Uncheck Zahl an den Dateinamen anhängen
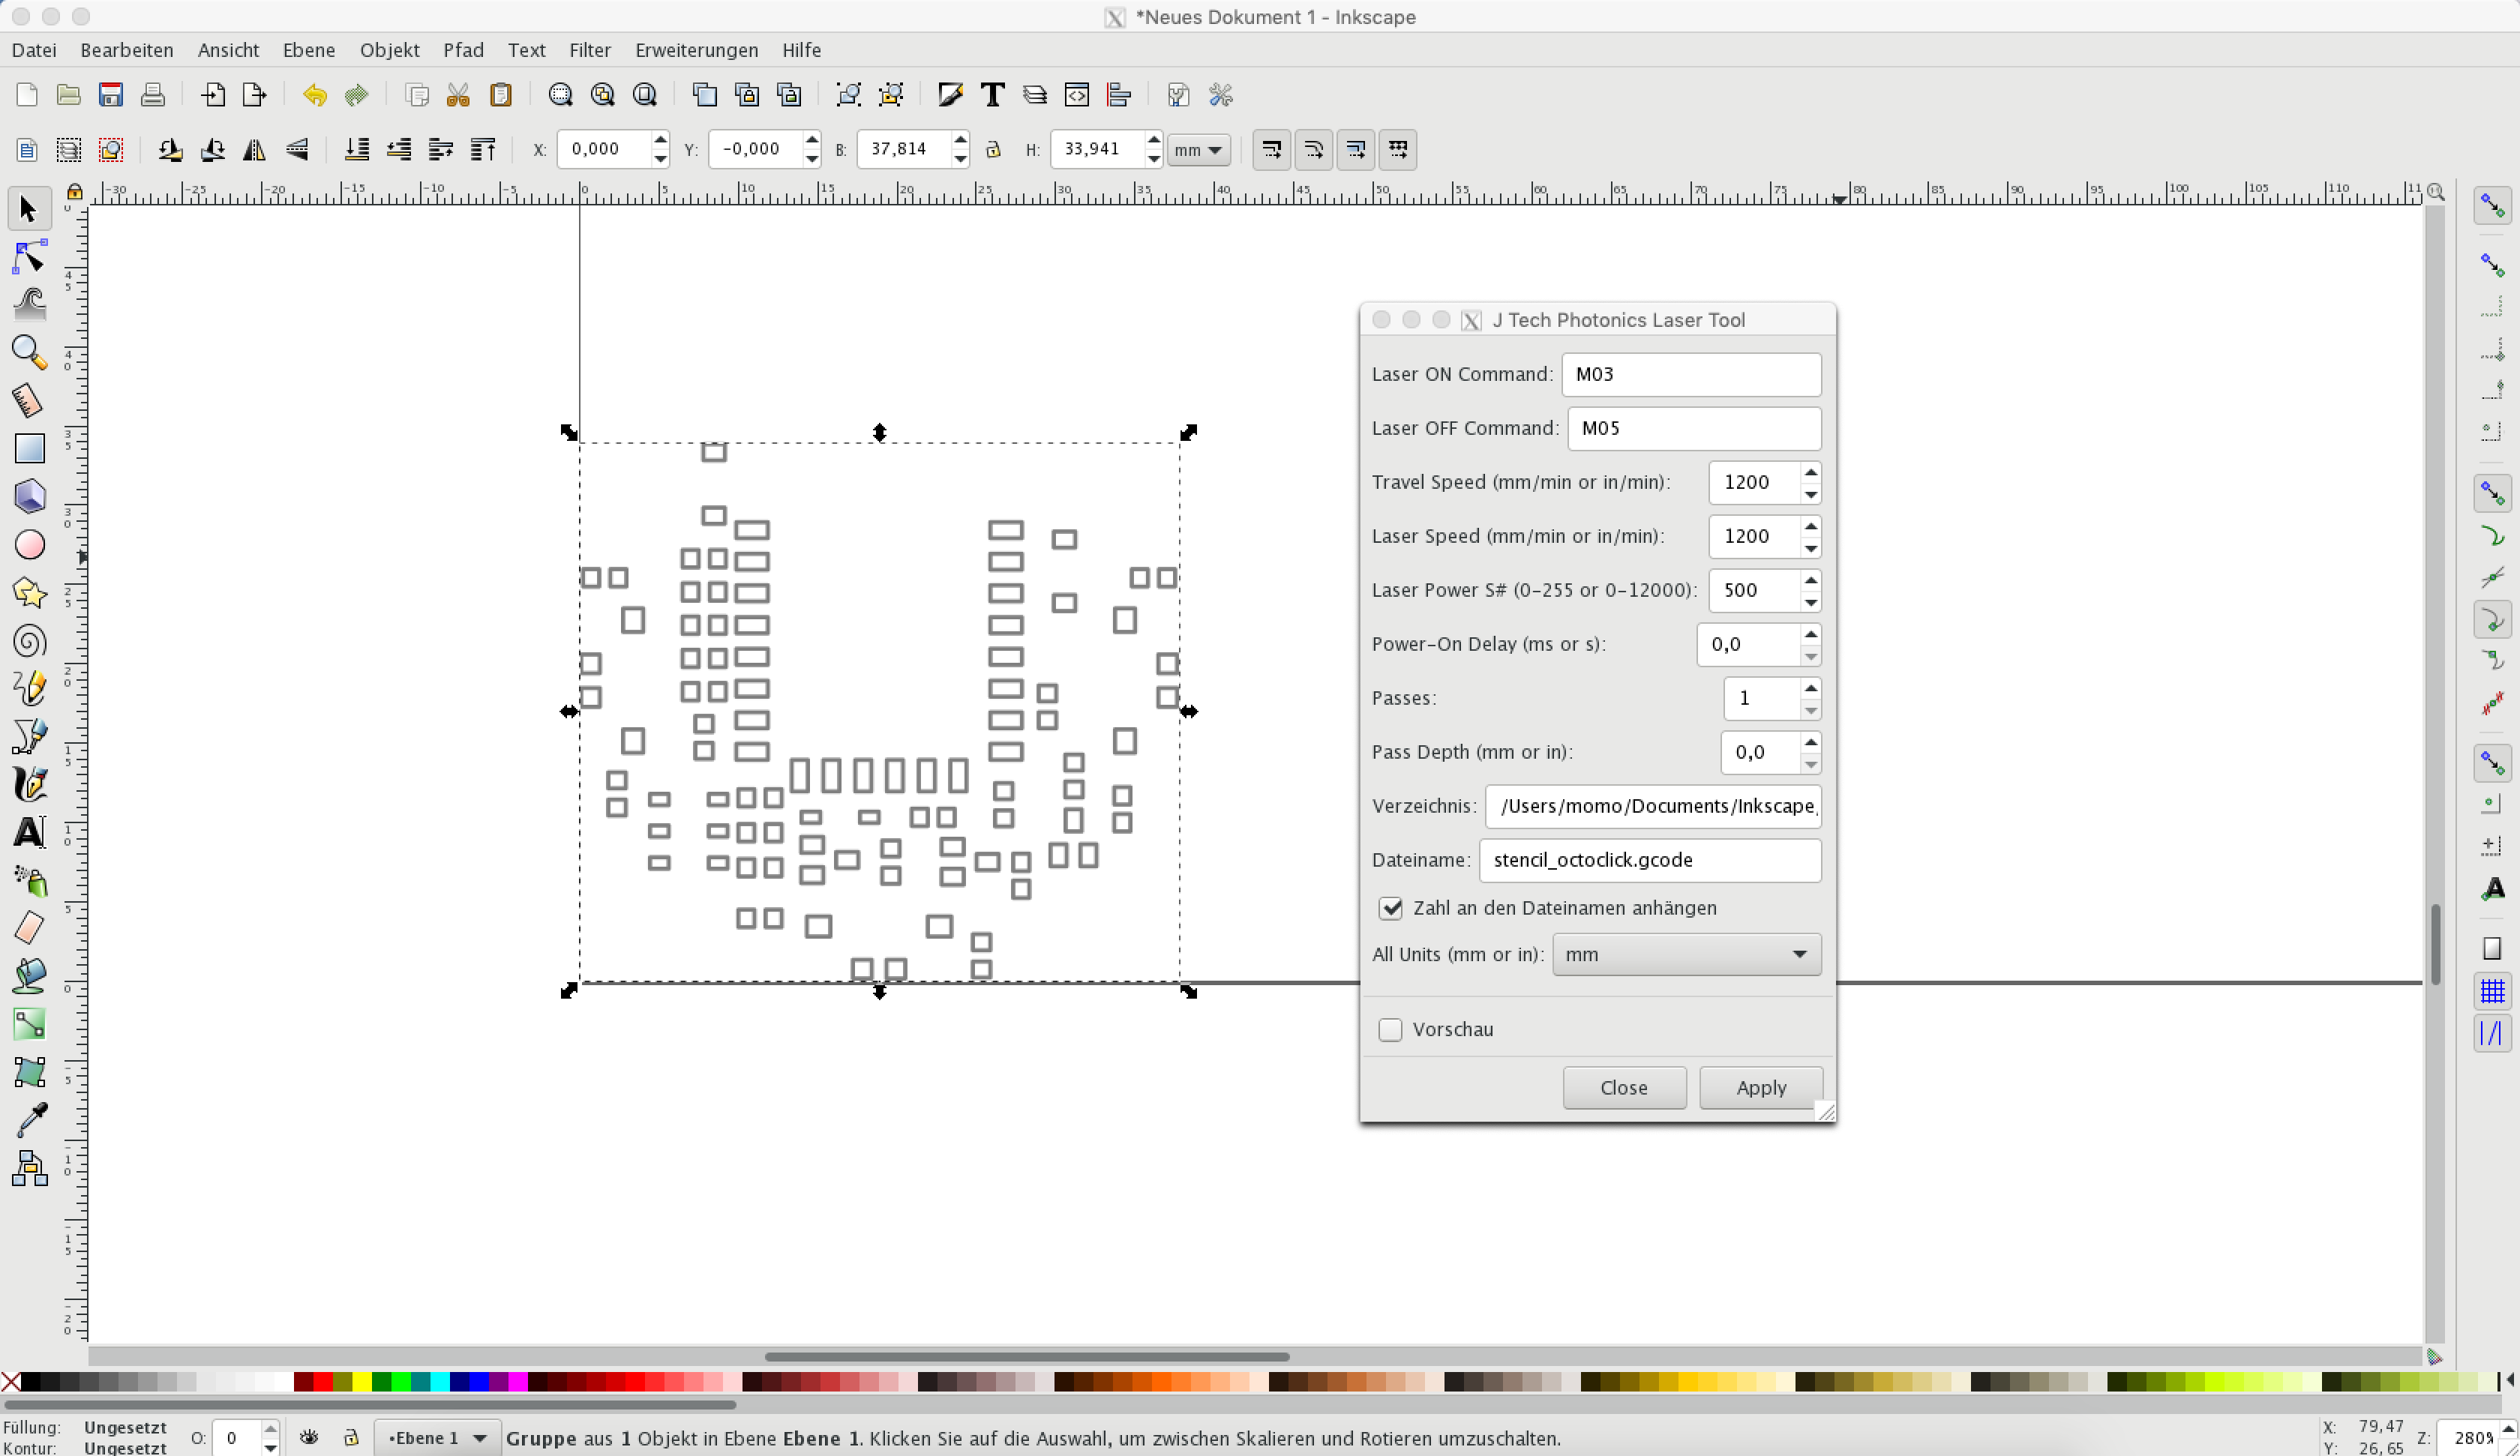The height and width of the screenshot is (1456, 2520). 1391,908
